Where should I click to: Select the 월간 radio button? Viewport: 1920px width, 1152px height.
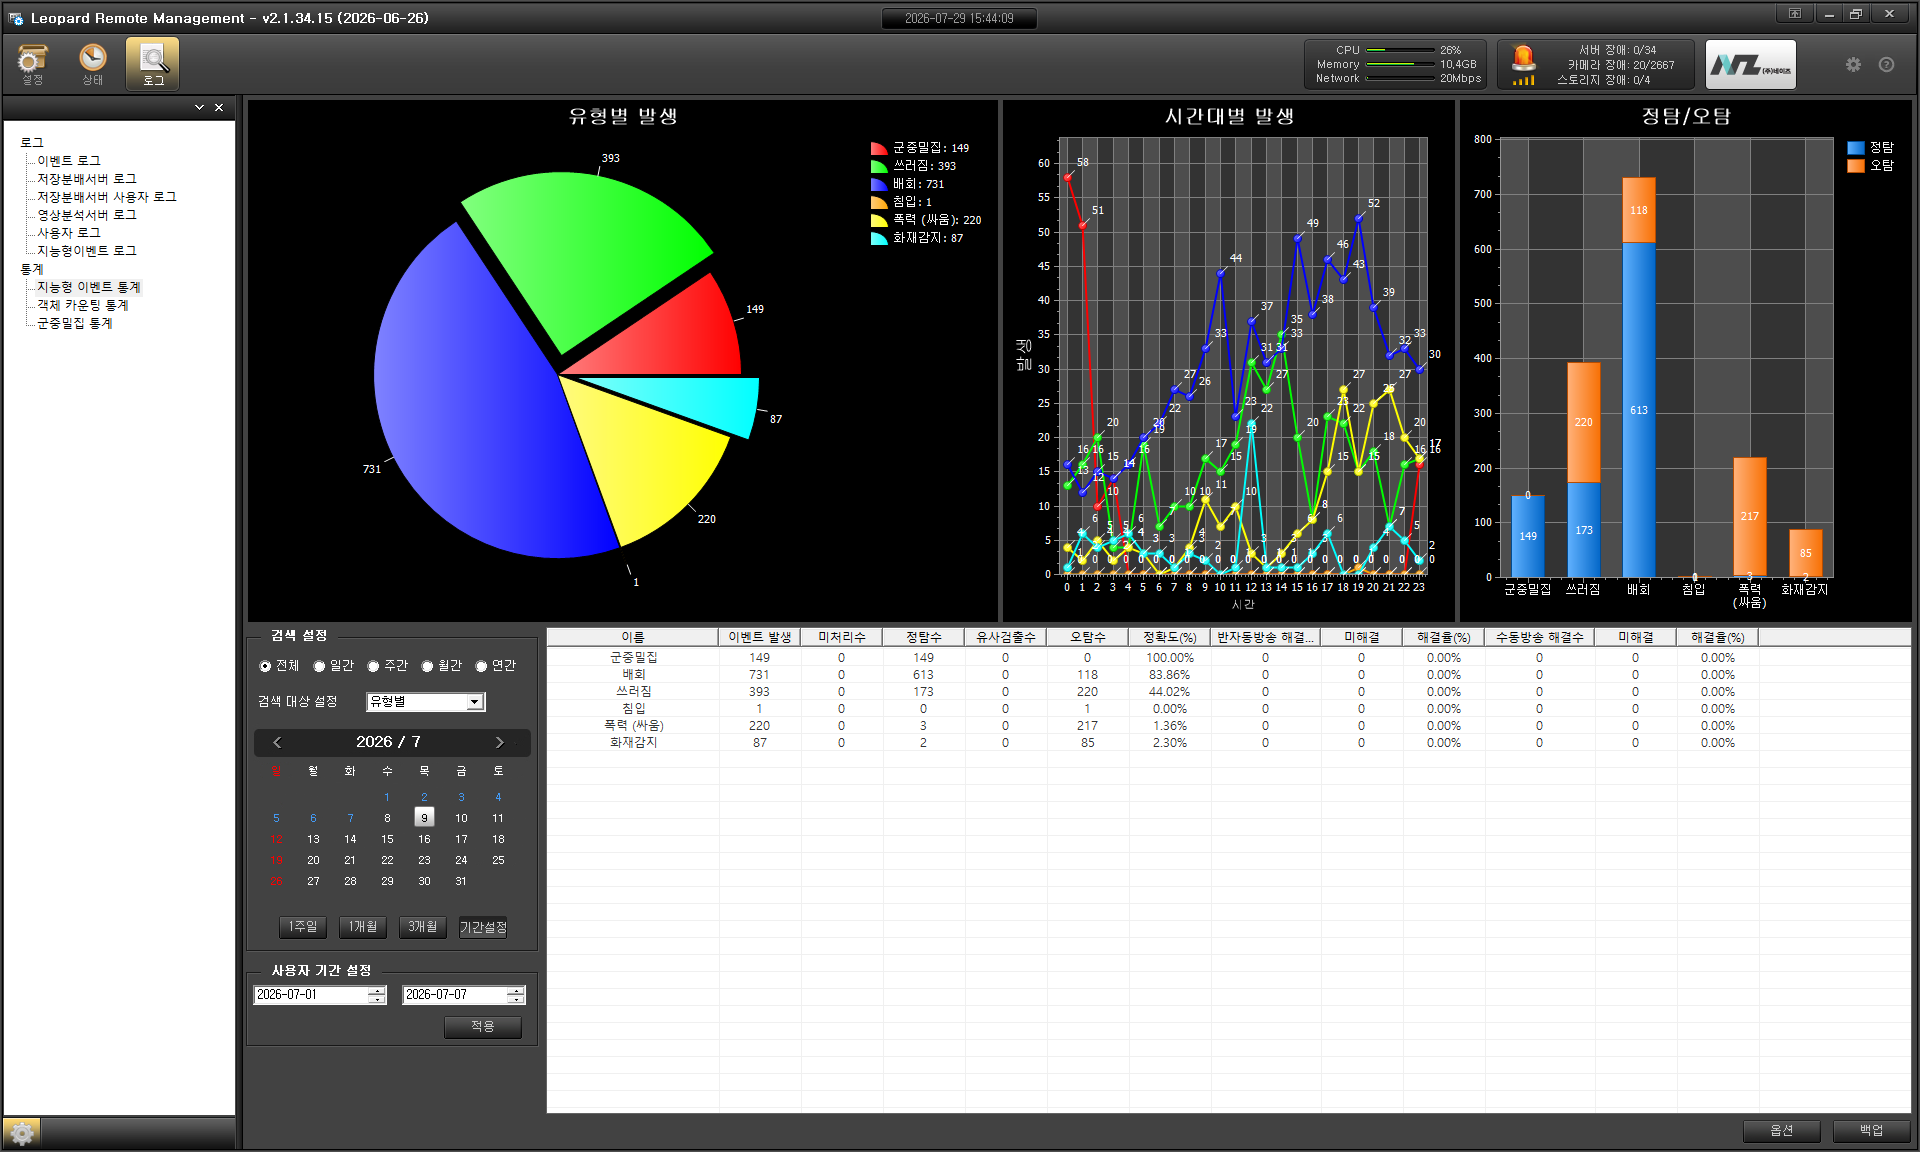tap(427, 666)
